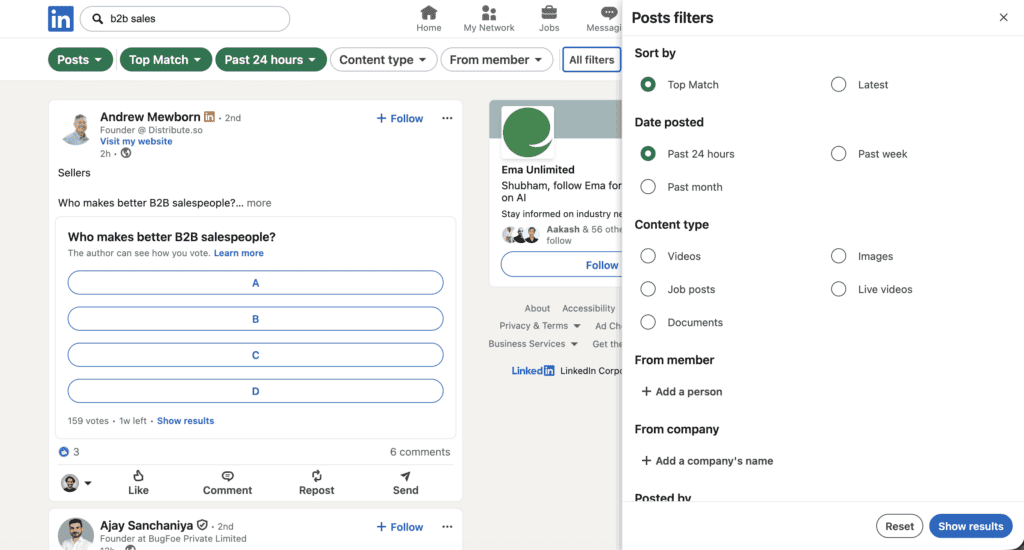
Task: Expand the Posts filter dropdown
Action: (80, 60)
